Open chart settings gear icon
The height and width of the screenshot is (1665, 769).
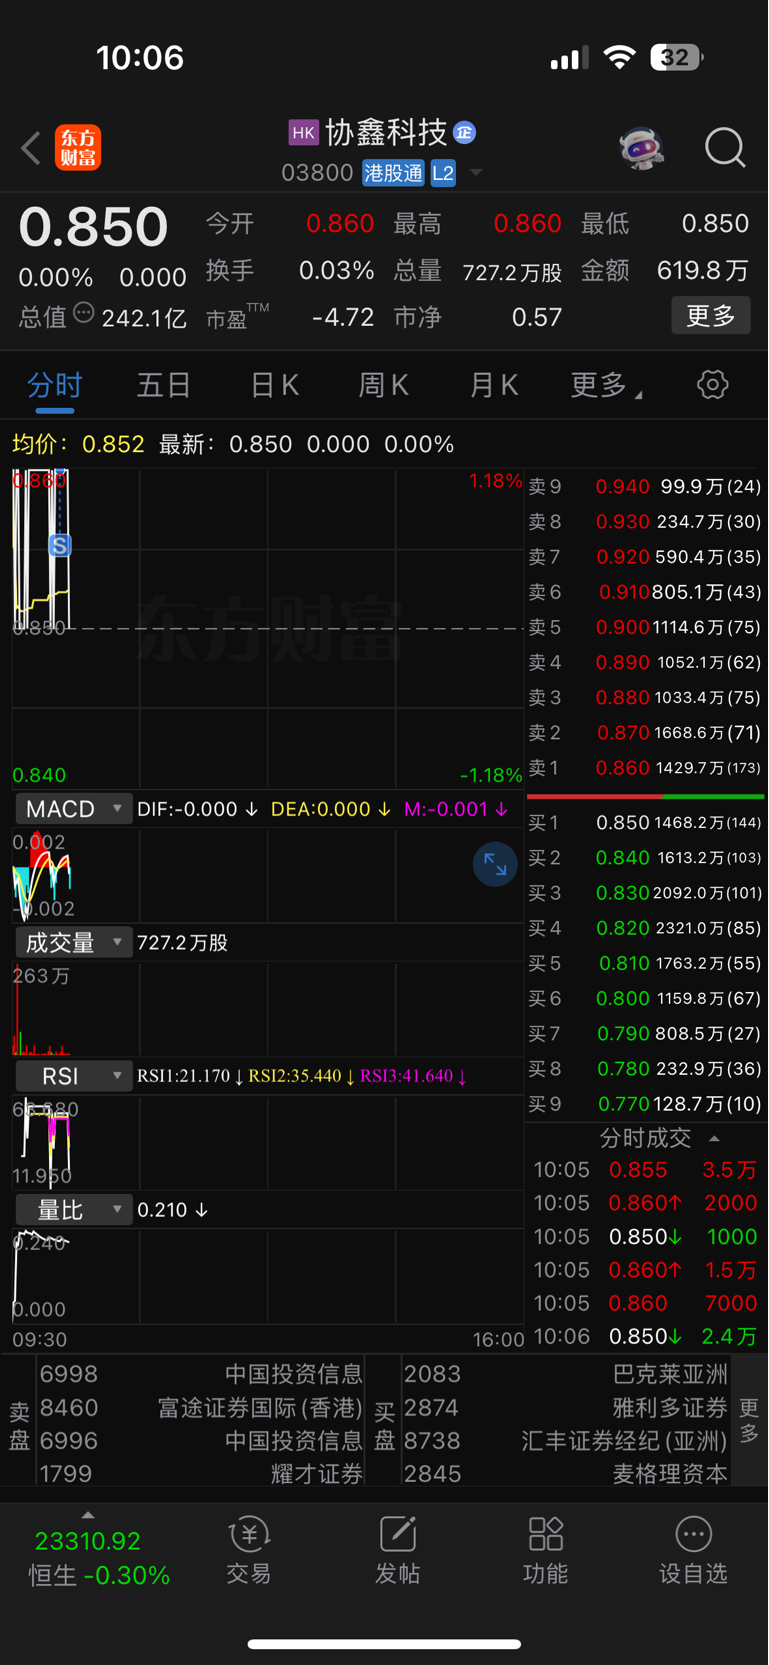click(712, 384)
